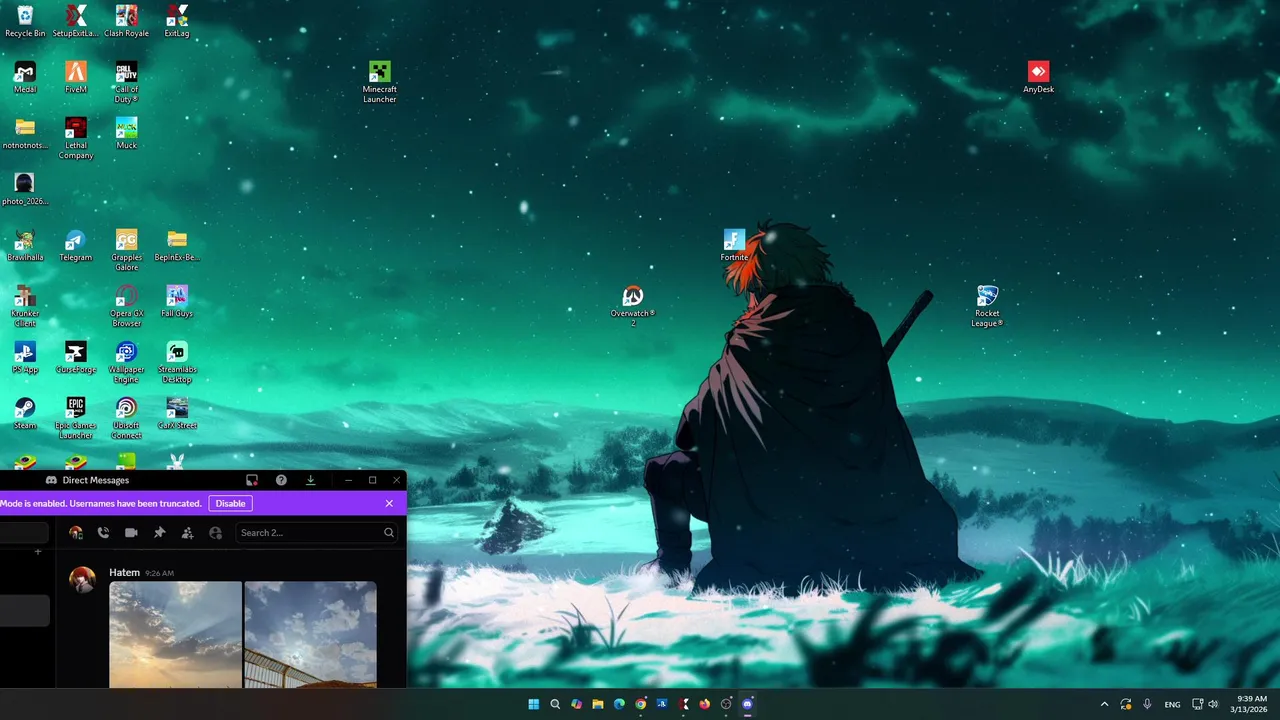The width and height of the screenshot is (1280, 720).
Task: Start a video call in Discord
Action: tap(131, 533)
